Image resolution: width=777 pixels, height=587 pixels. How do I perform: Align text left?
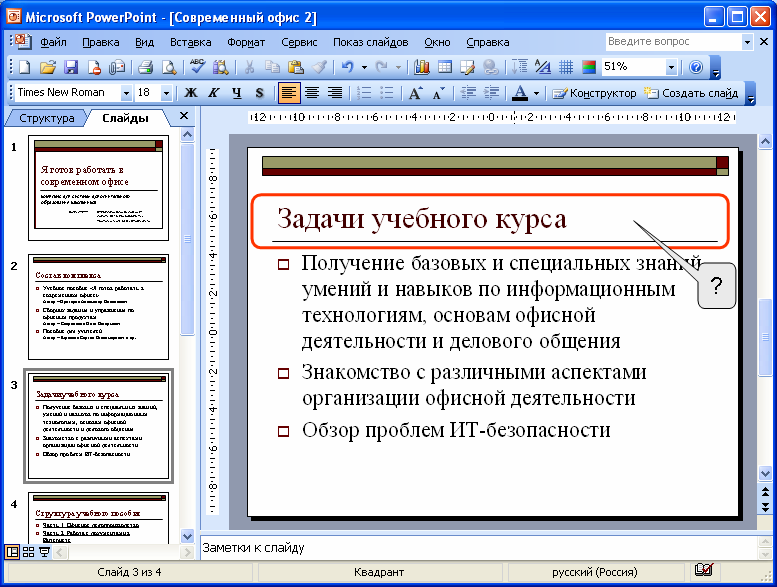click(289, 93)
